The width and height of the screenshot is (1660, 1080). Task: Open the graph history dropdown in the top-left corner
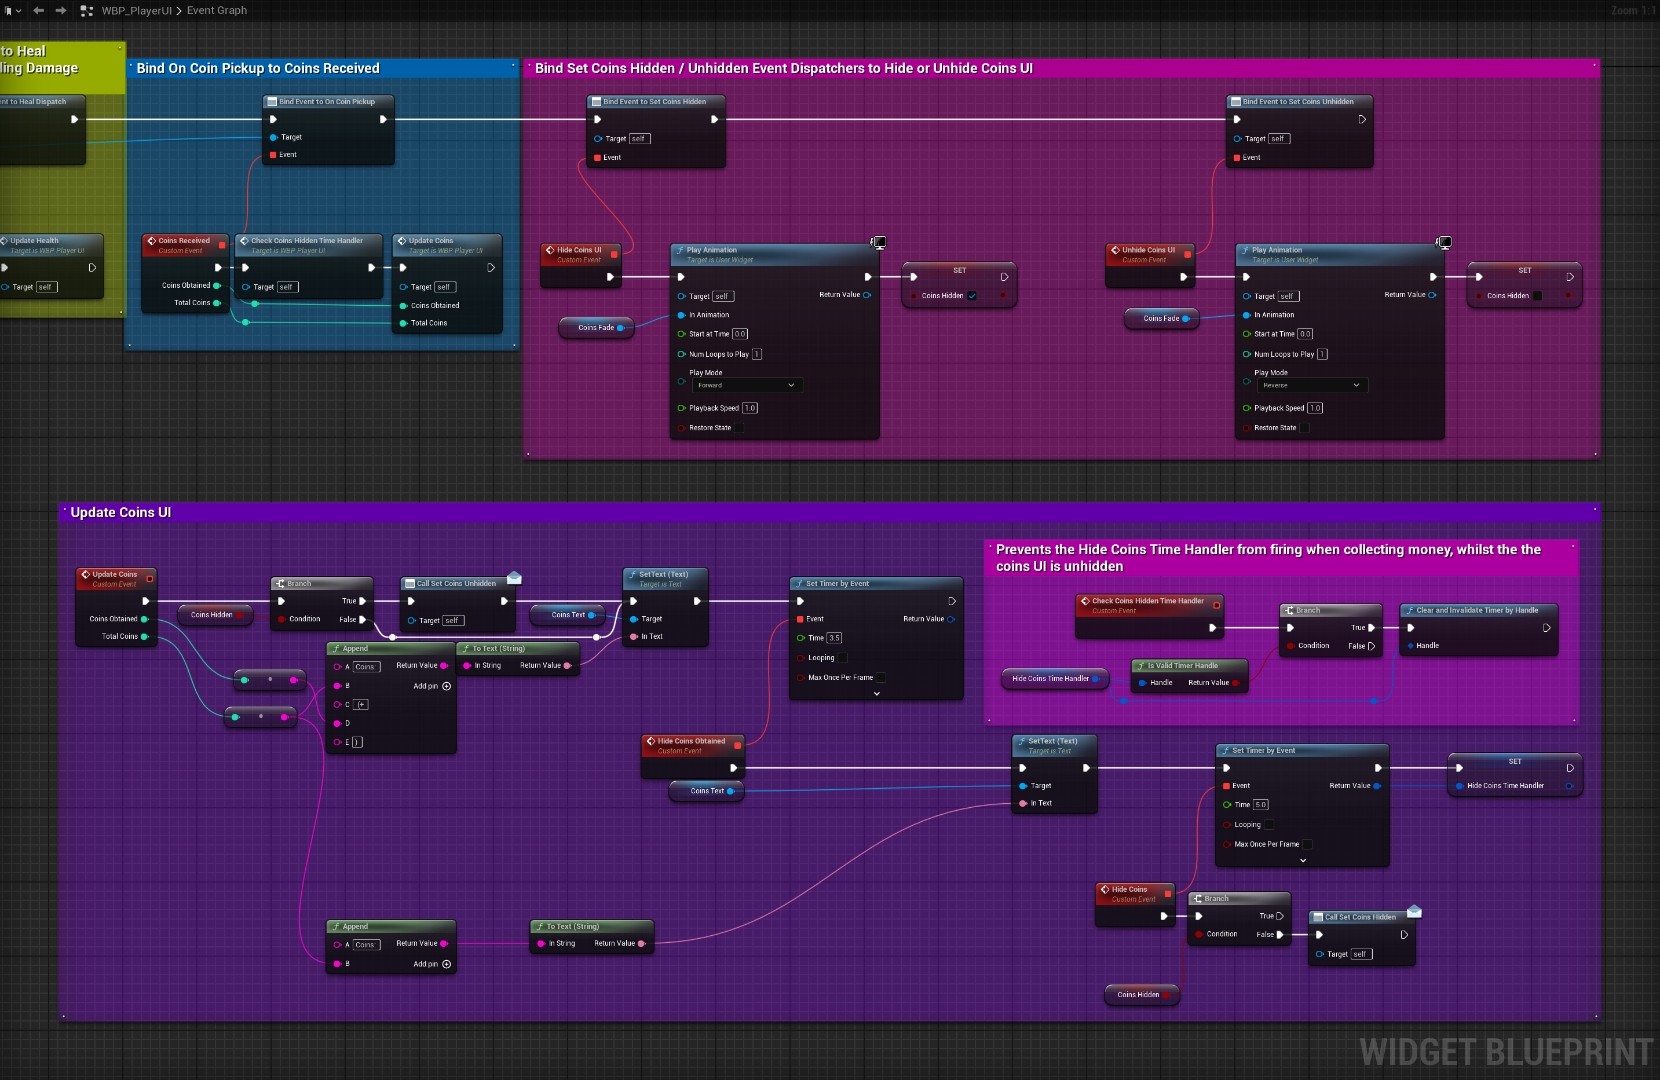(x=12, y=10)
